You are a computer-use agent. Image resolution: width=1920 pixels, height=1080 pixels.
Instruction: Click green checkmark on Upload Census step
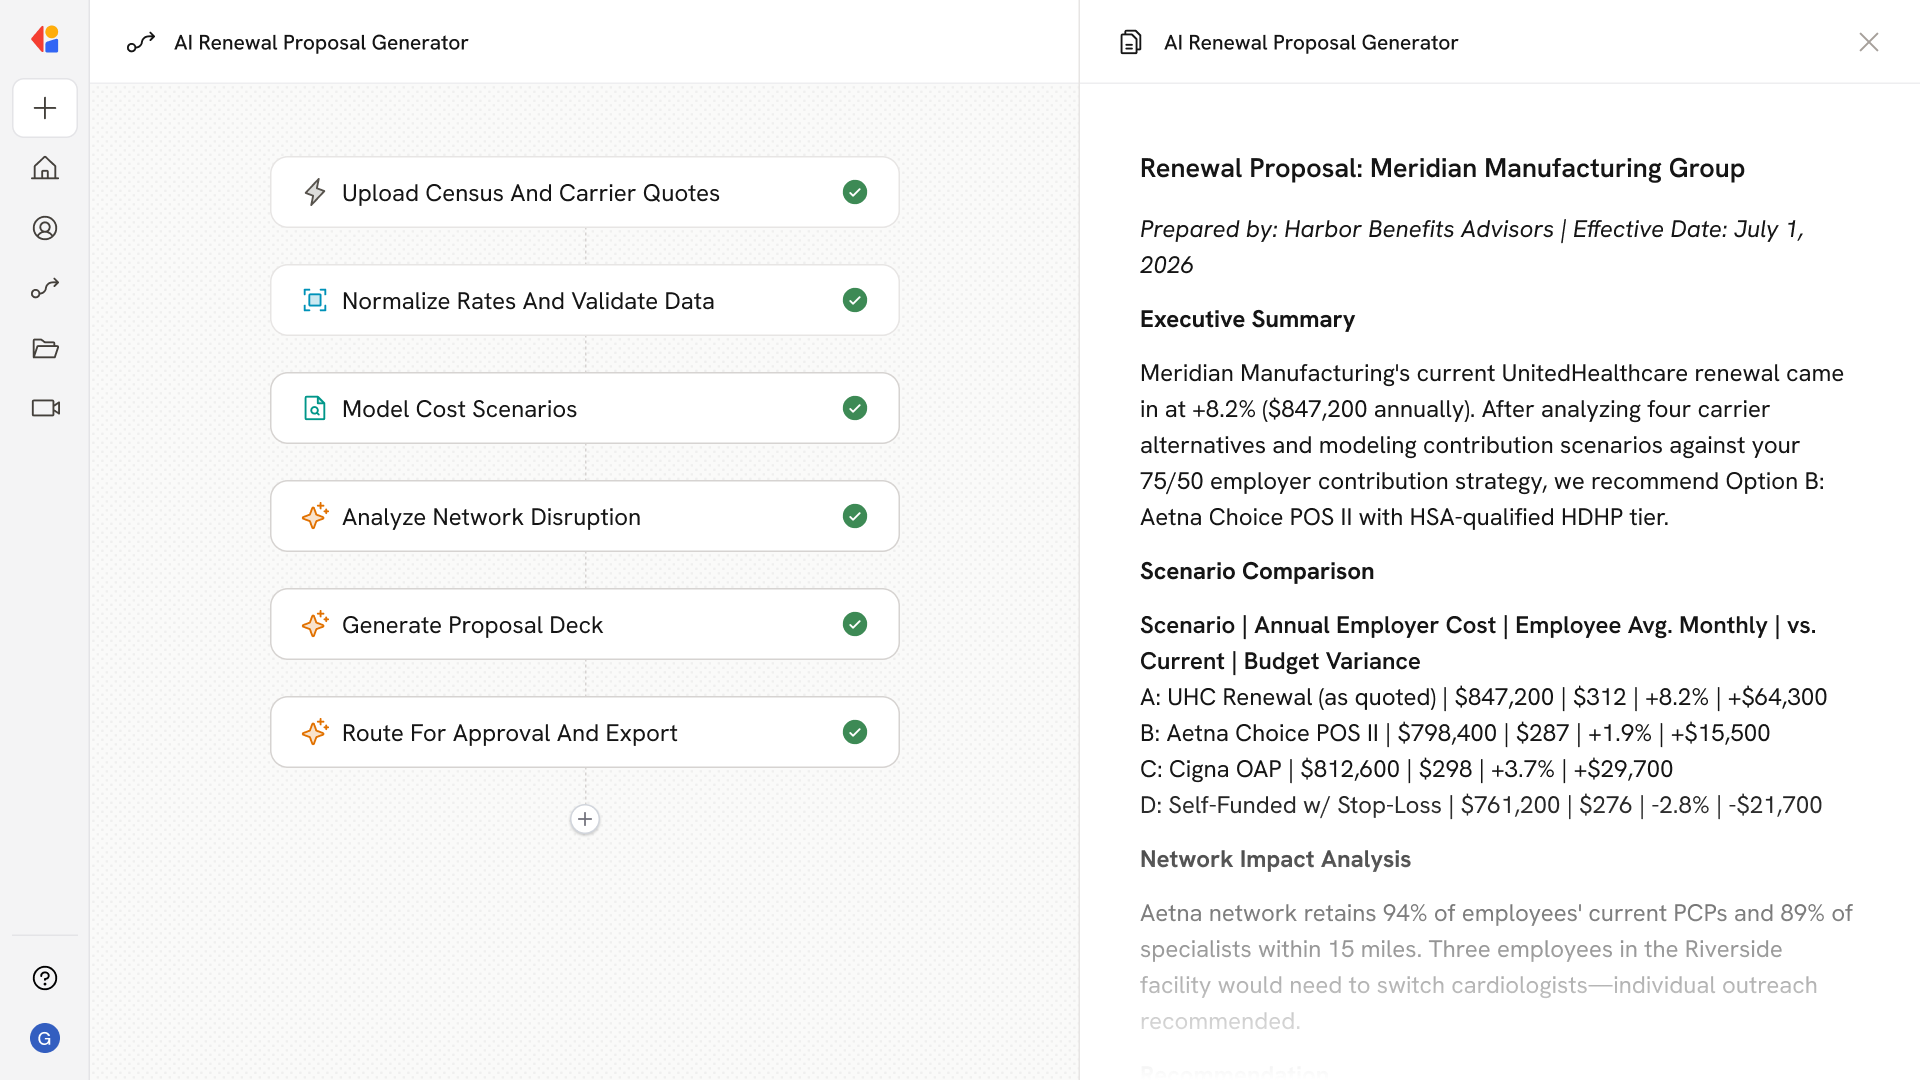[x=854, y=192]
